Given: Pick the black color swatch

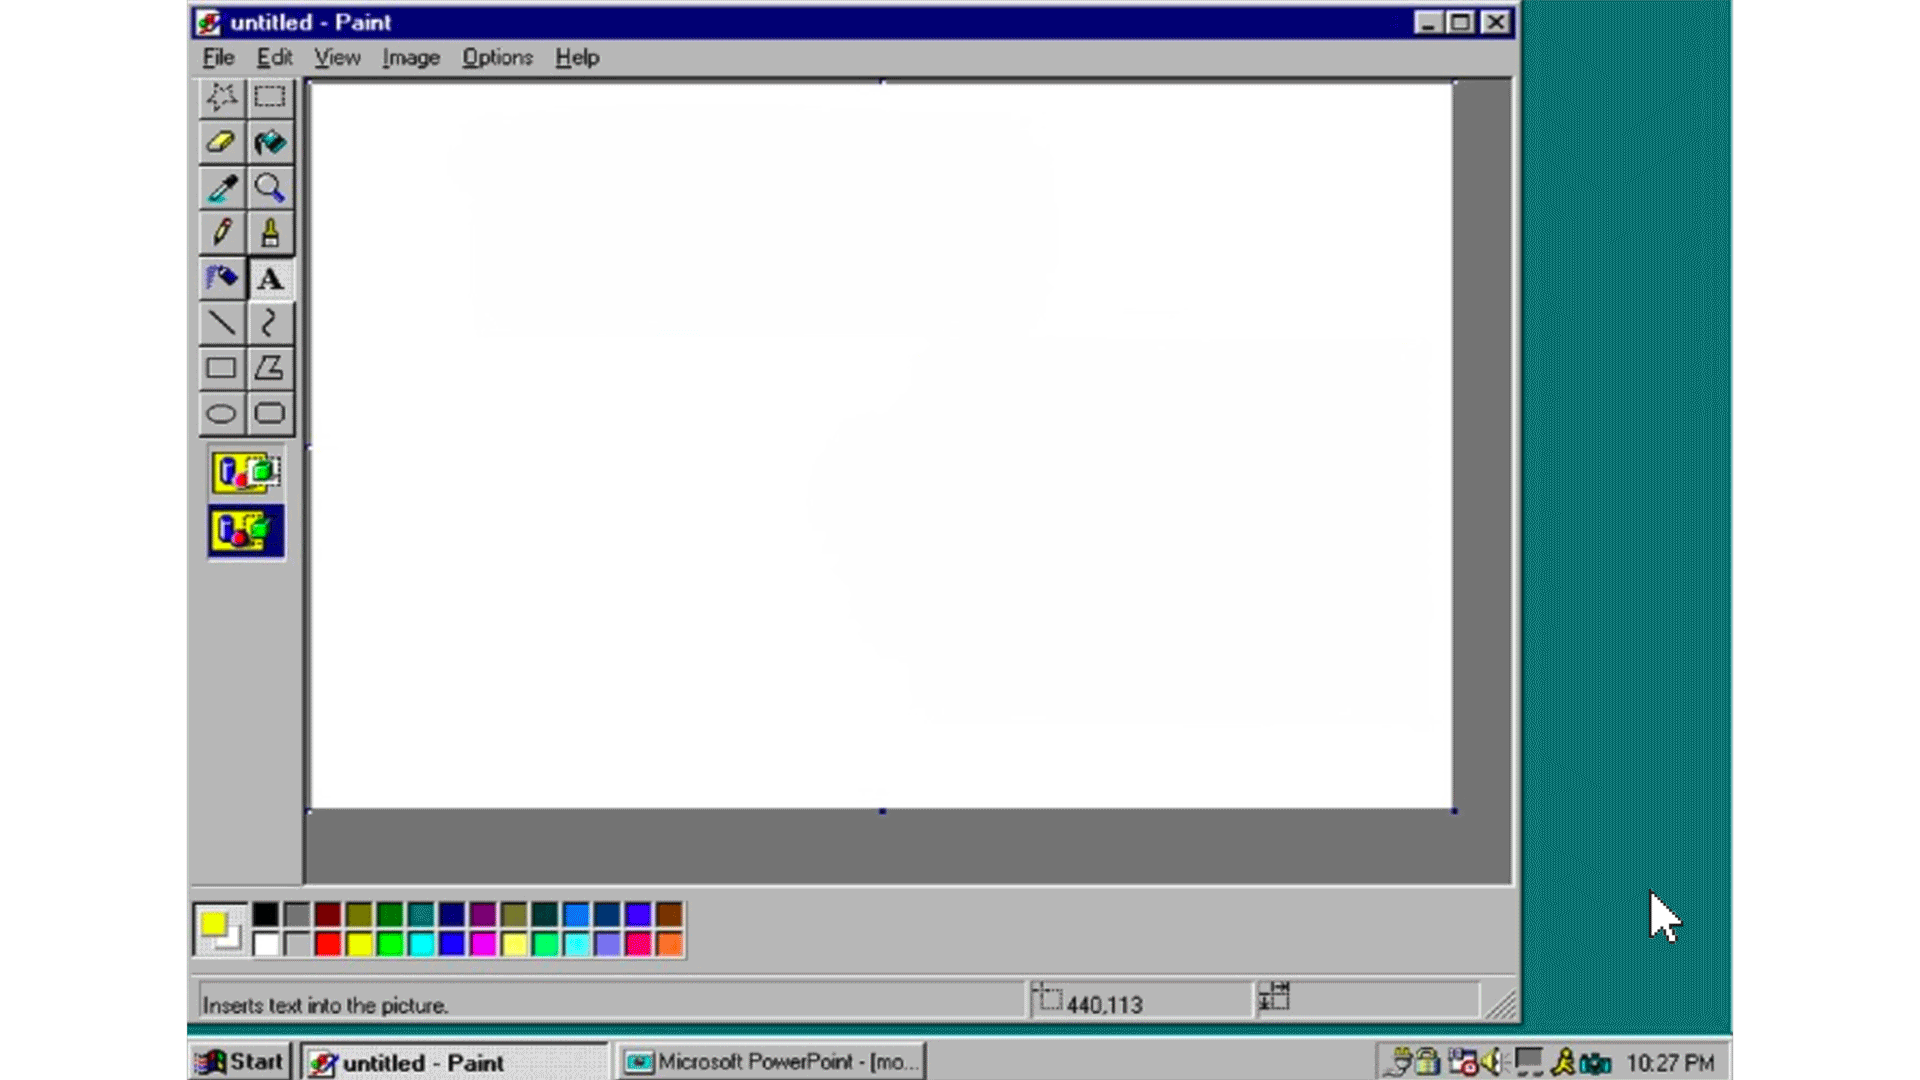Looking at the screenshot, I should coord(266,914).
